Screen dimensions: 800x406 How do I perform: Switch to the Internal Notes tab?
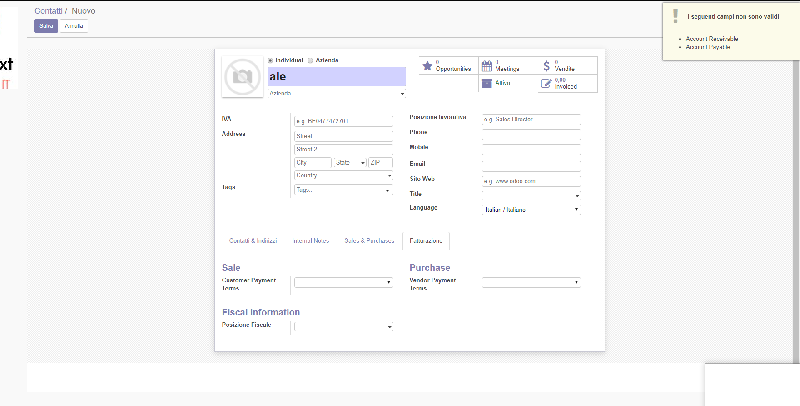(x=311, y=241)
